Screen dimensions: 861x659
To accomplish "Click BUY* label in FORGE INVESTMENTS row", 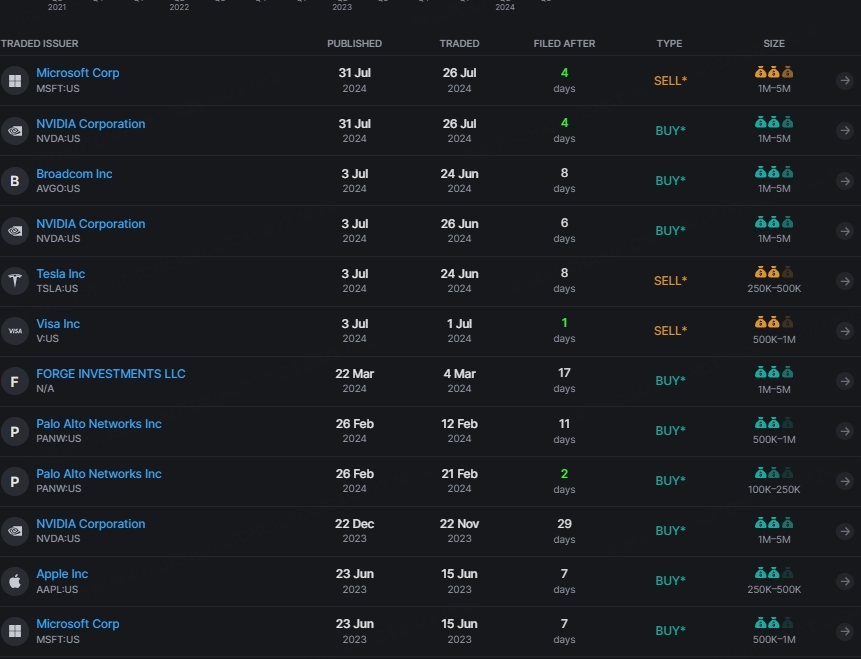I will (x=670, y=381).
